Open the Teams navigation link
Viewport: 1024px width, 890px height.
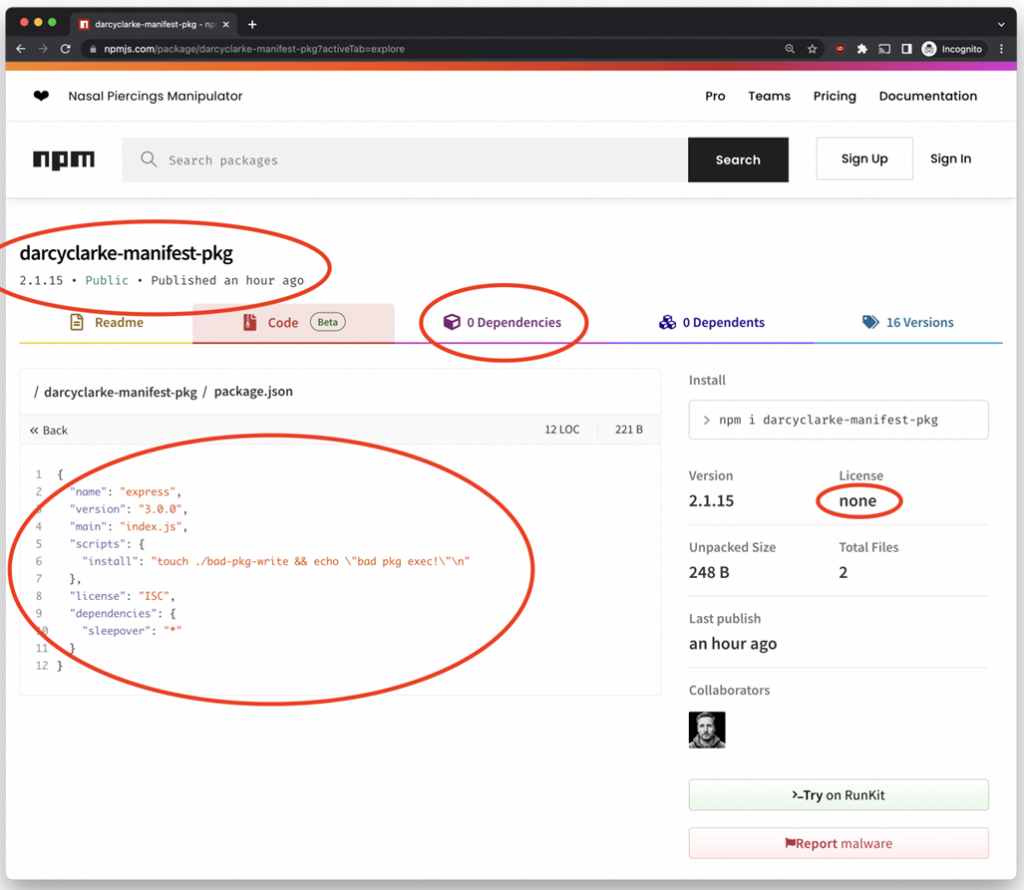pyautogui.click(x=769, y=96)
